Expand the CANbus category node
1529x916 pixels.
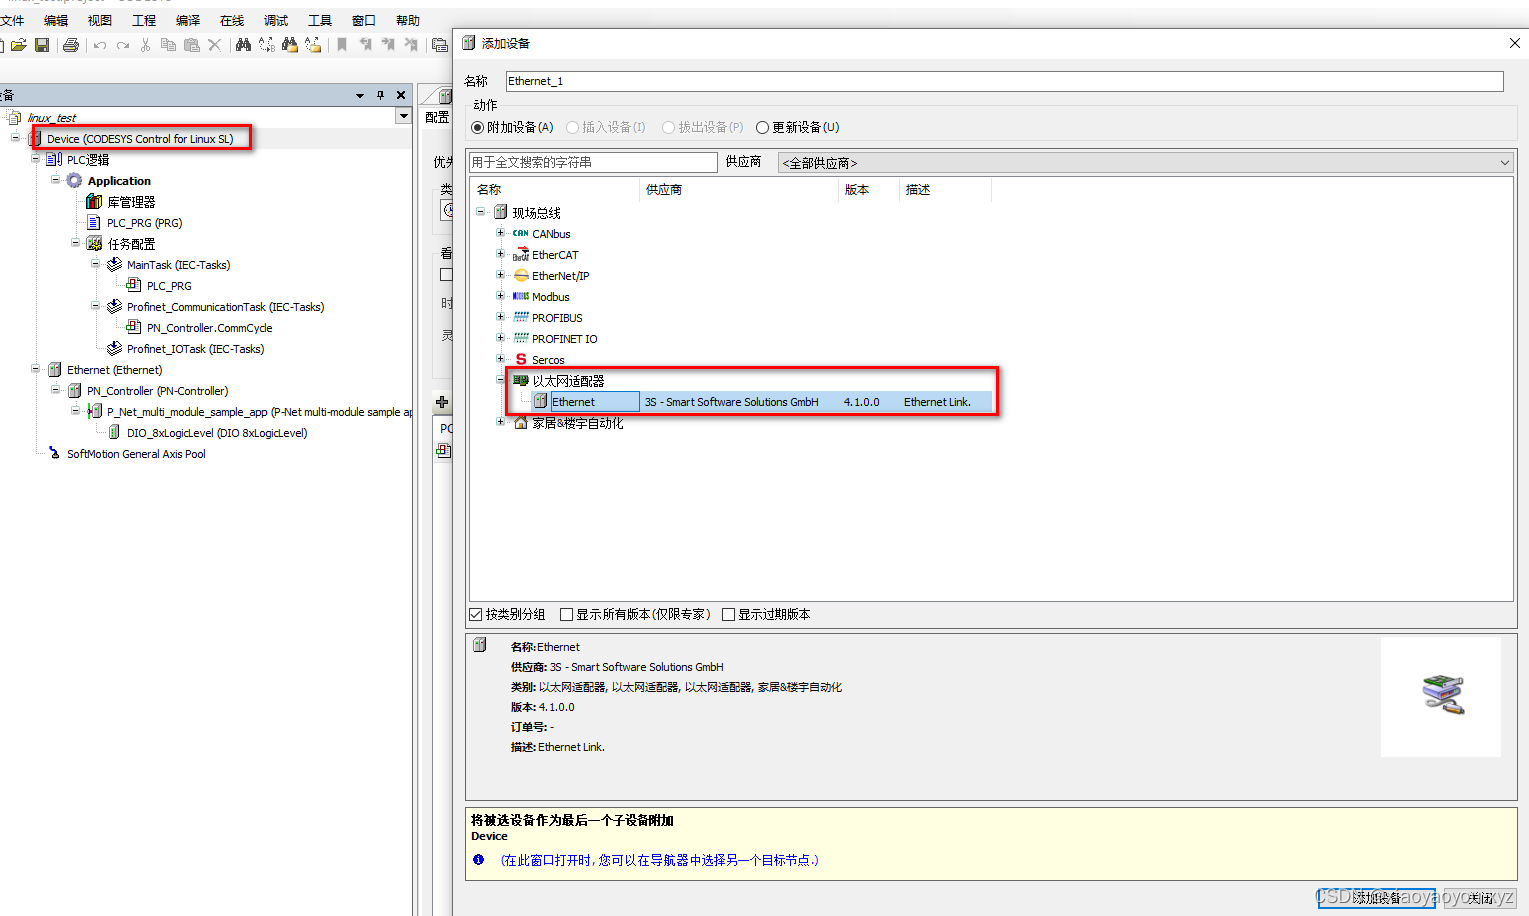pyautogui.click(x=501, y=233)
